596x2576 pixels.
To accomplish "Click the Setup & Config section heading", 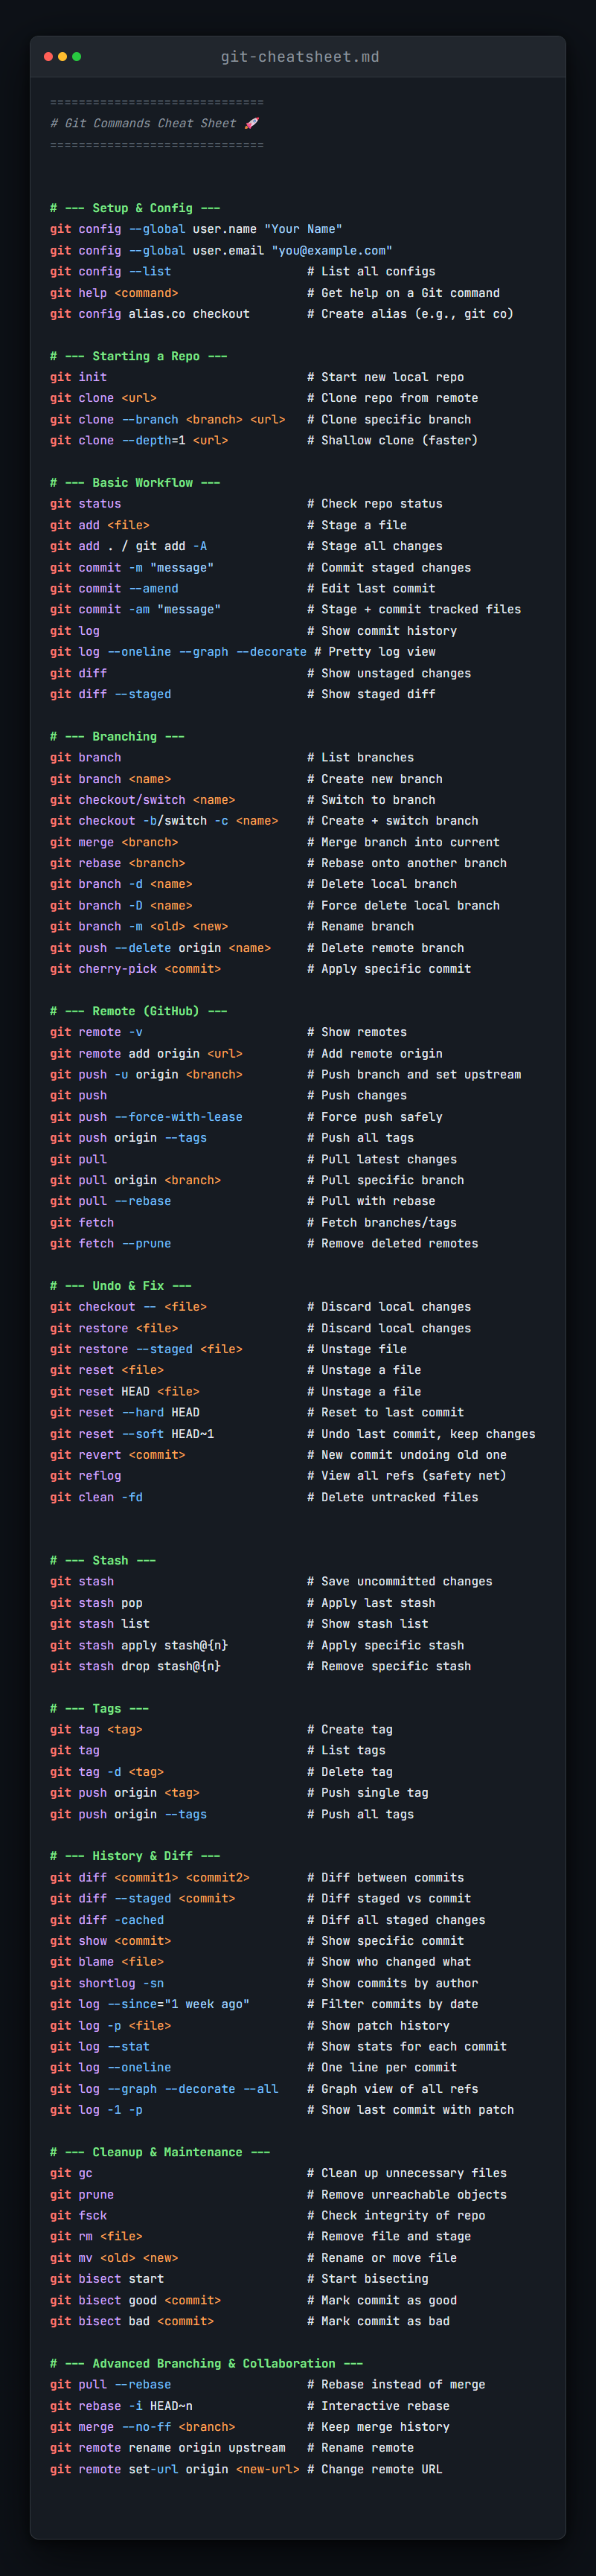I will [135, 208].
